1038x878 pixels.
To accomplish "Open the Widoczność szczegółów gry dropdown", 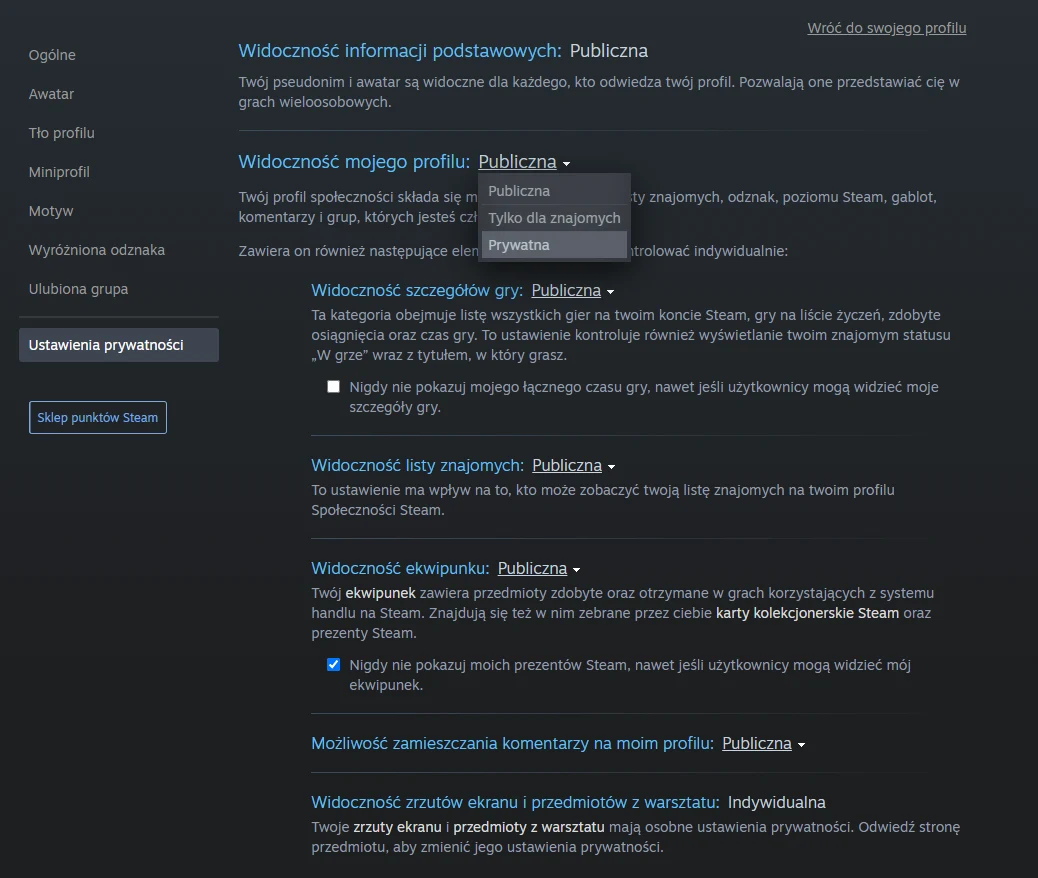I will (571, 290).
